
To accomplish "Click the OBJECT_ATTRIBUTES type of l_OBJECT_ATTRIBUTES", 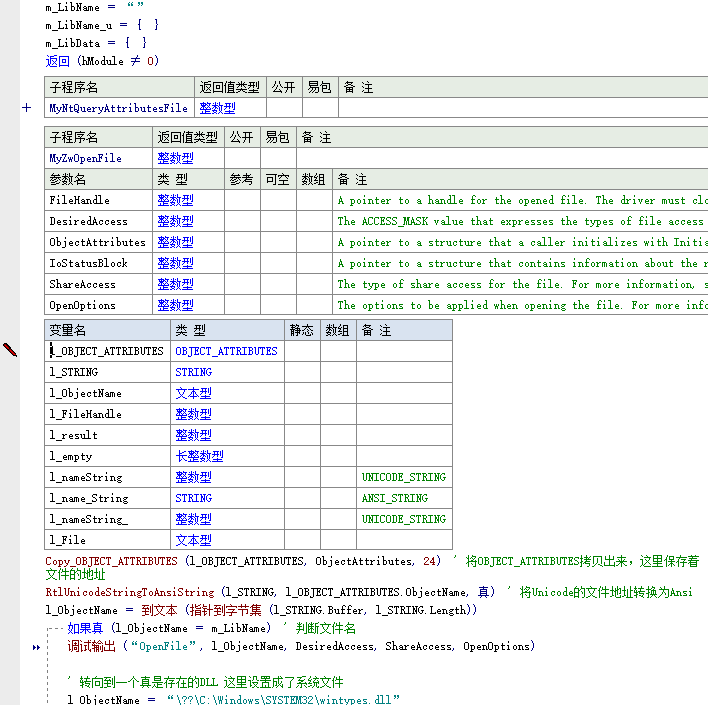I will click(x=226, y=351).
